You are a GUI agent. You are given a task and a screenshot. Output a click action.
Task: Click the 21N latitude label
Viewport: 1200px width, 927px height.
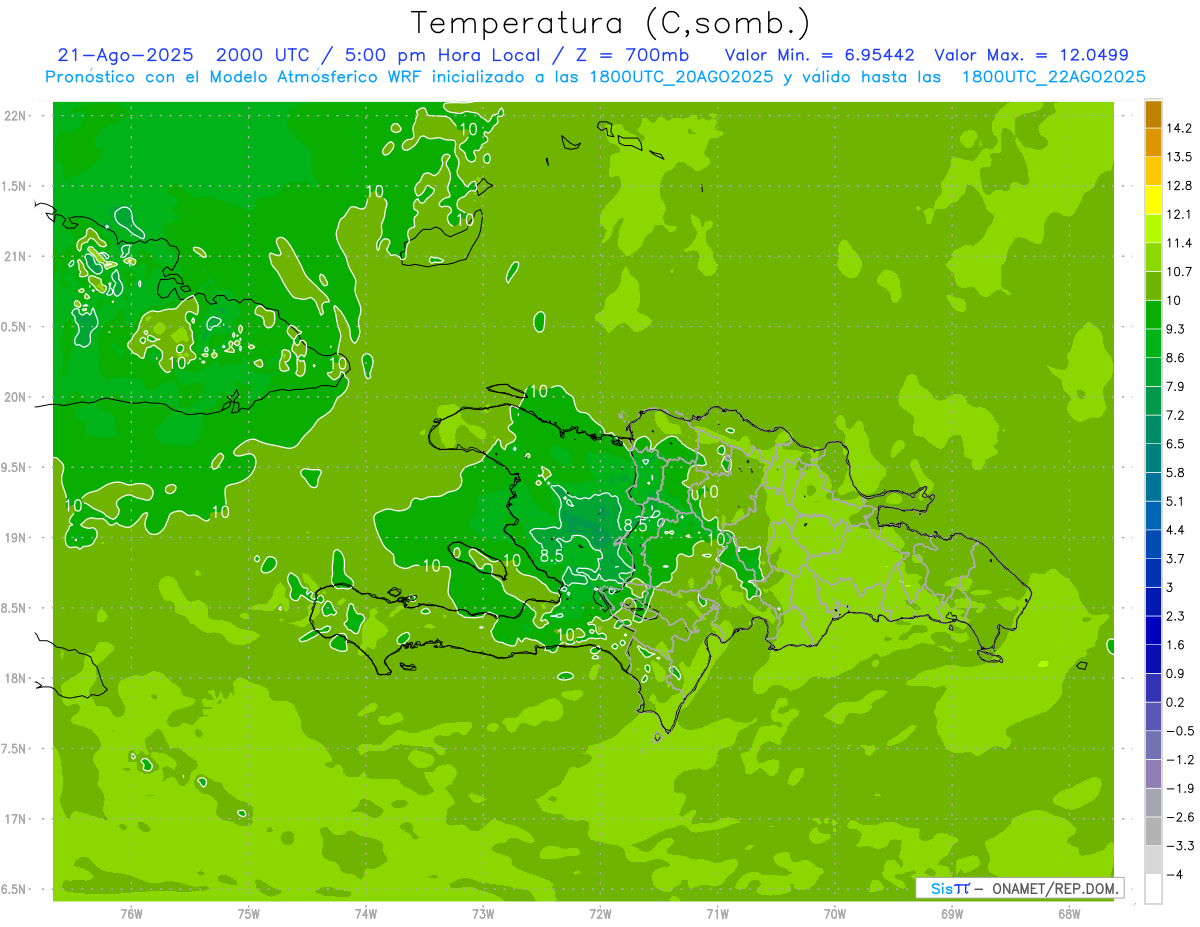point(16,256)
